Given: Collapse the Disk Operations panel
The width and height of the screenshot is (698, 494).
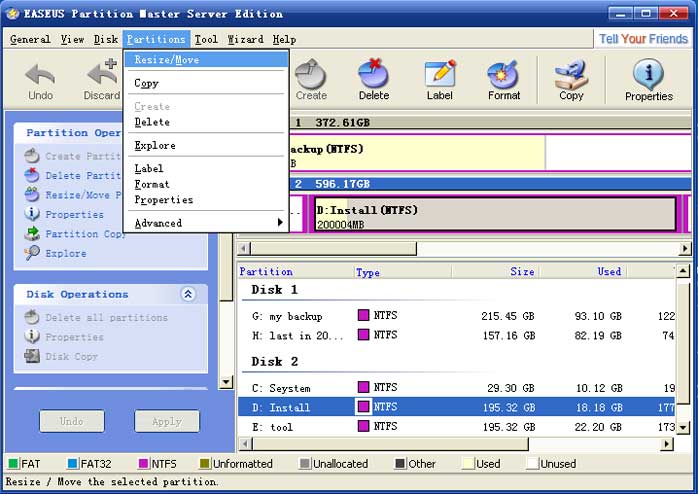Looking at the screenshot, I should tap(188, 294).
